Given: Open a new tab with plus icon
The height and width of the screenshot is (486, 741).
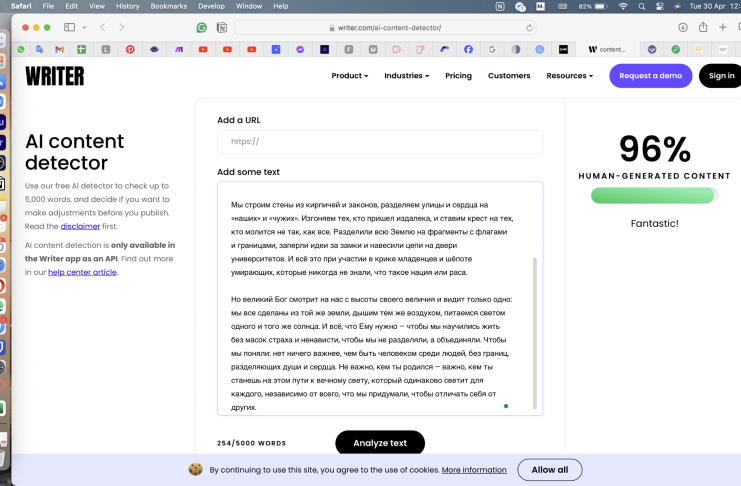Looking at the screenshot, I should tap(723, 27).
